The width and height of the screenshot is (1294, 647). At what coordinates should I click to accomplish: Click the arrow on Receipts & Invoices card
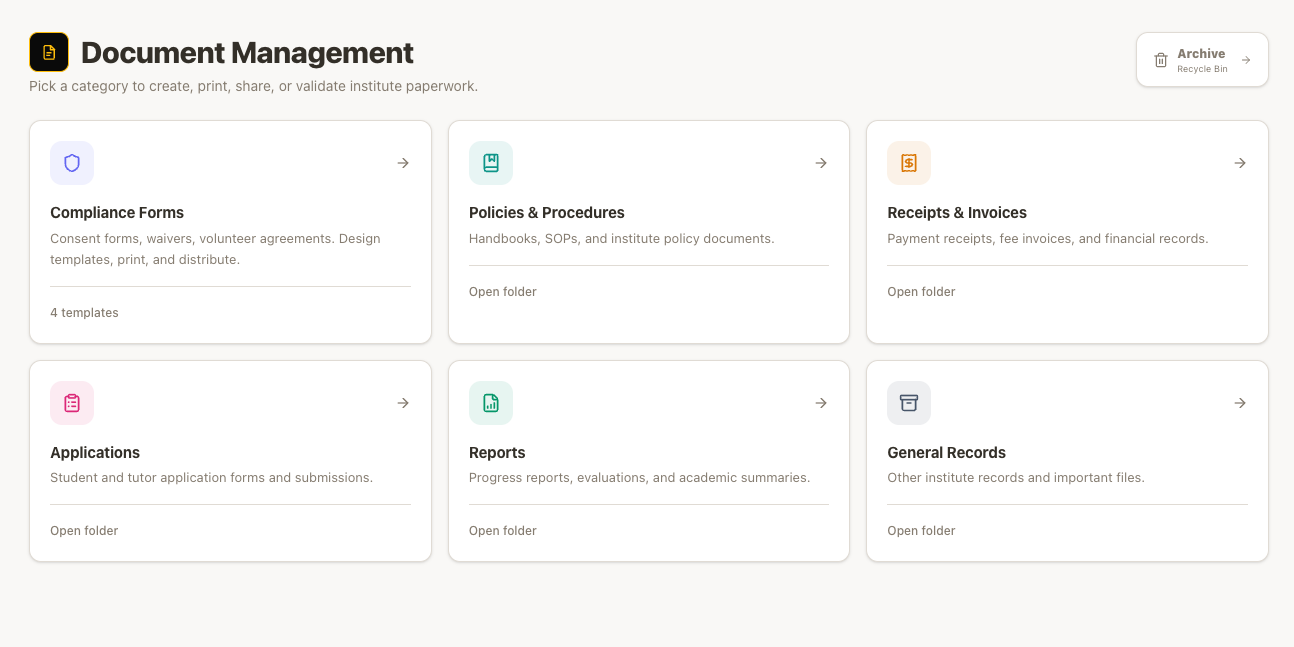1240,163
